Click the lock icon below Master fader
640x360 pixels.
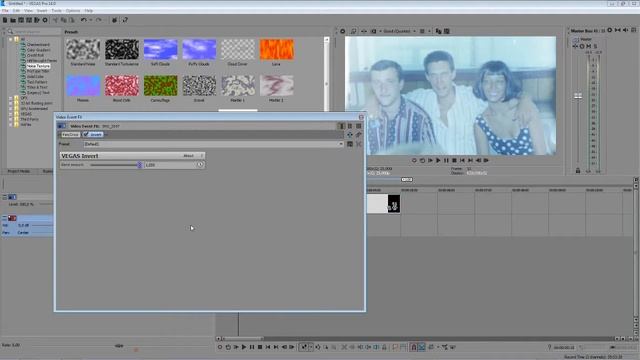coord(578,171)
